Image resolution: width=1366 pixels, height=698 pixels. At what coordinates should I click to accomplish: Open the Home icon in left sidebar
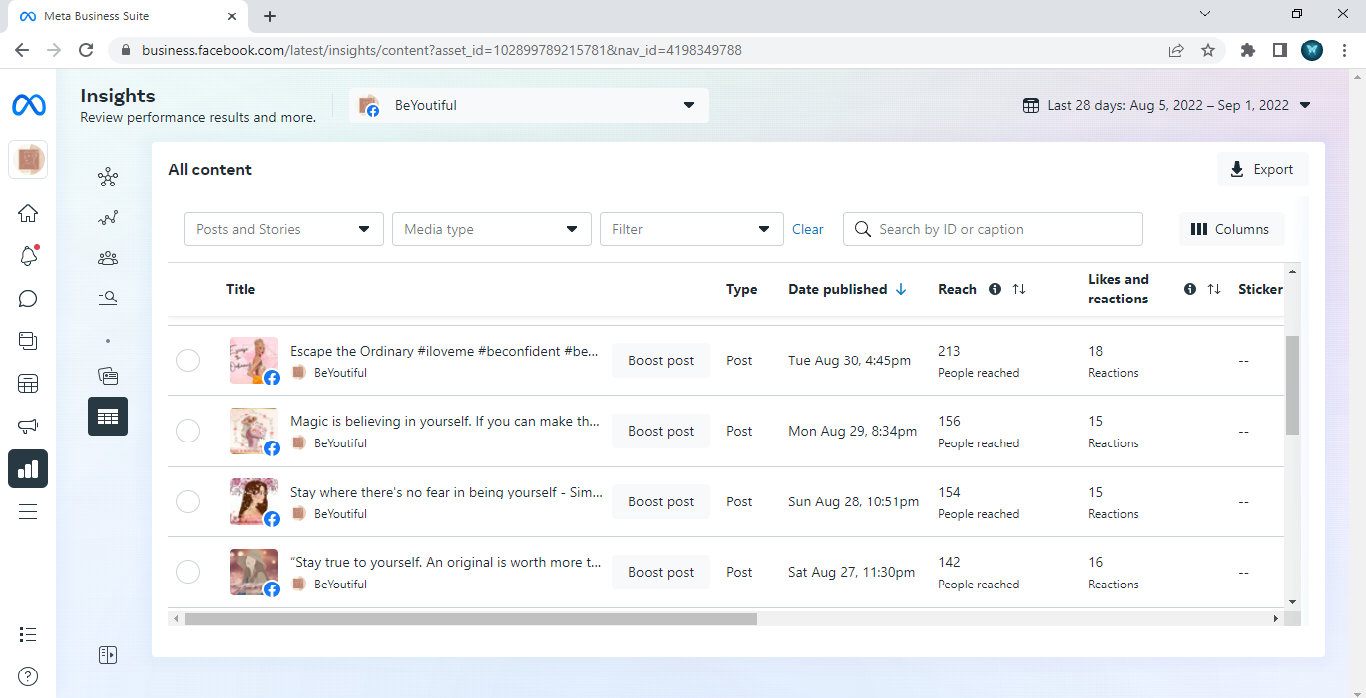(x=28, y=213)
